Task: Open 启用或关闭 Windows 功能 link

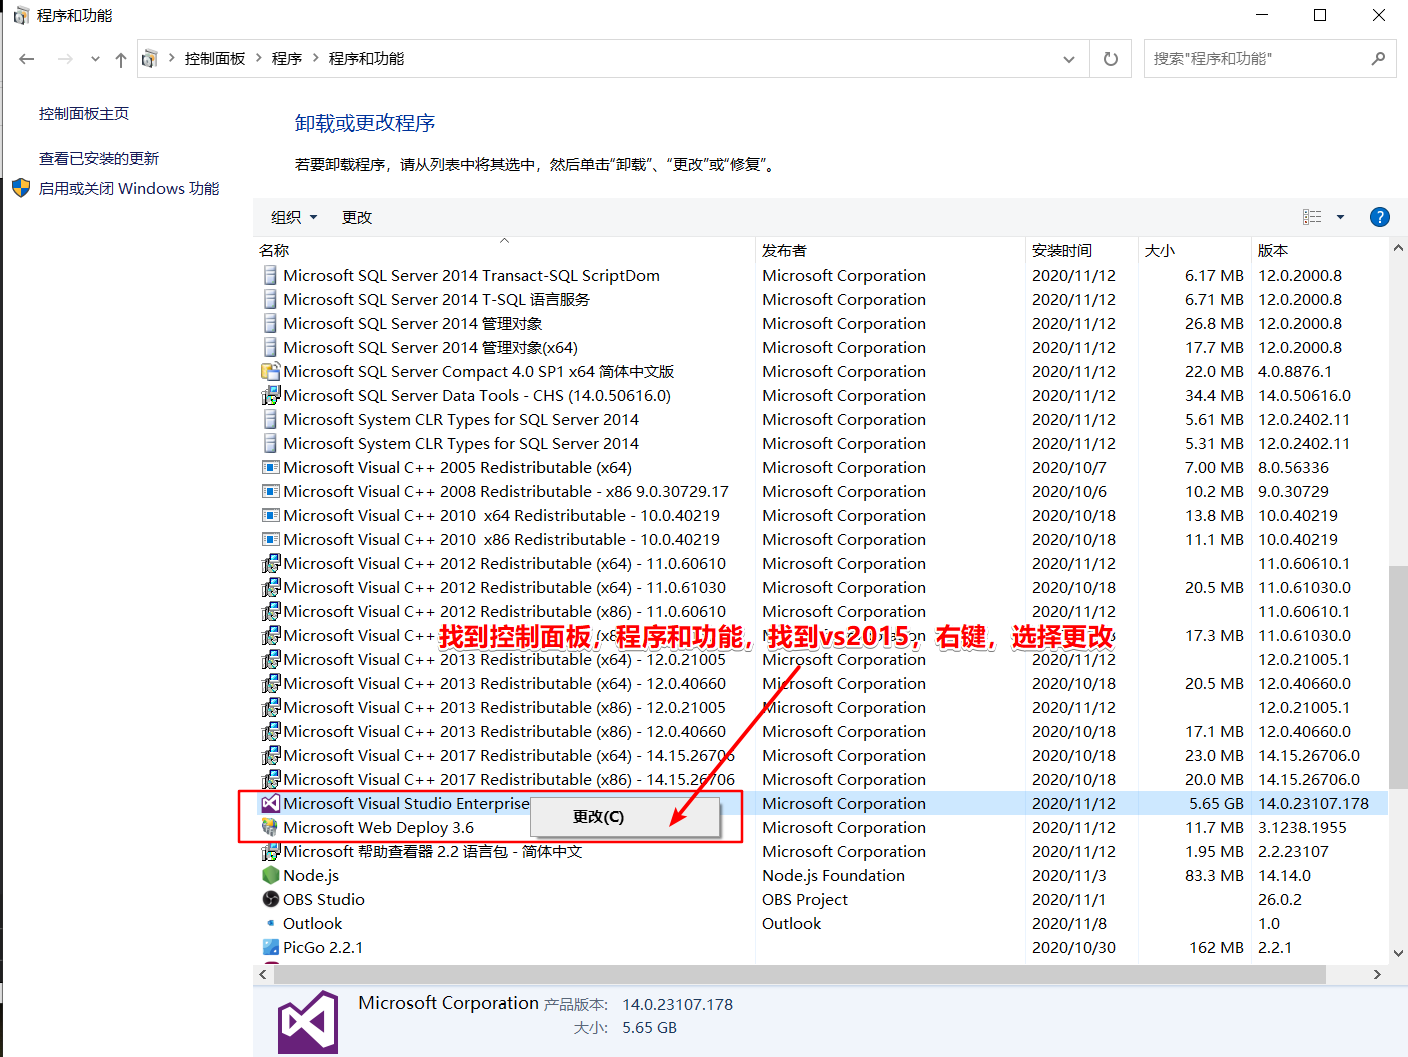Action: pyautogui.click(x=129, y=189)
